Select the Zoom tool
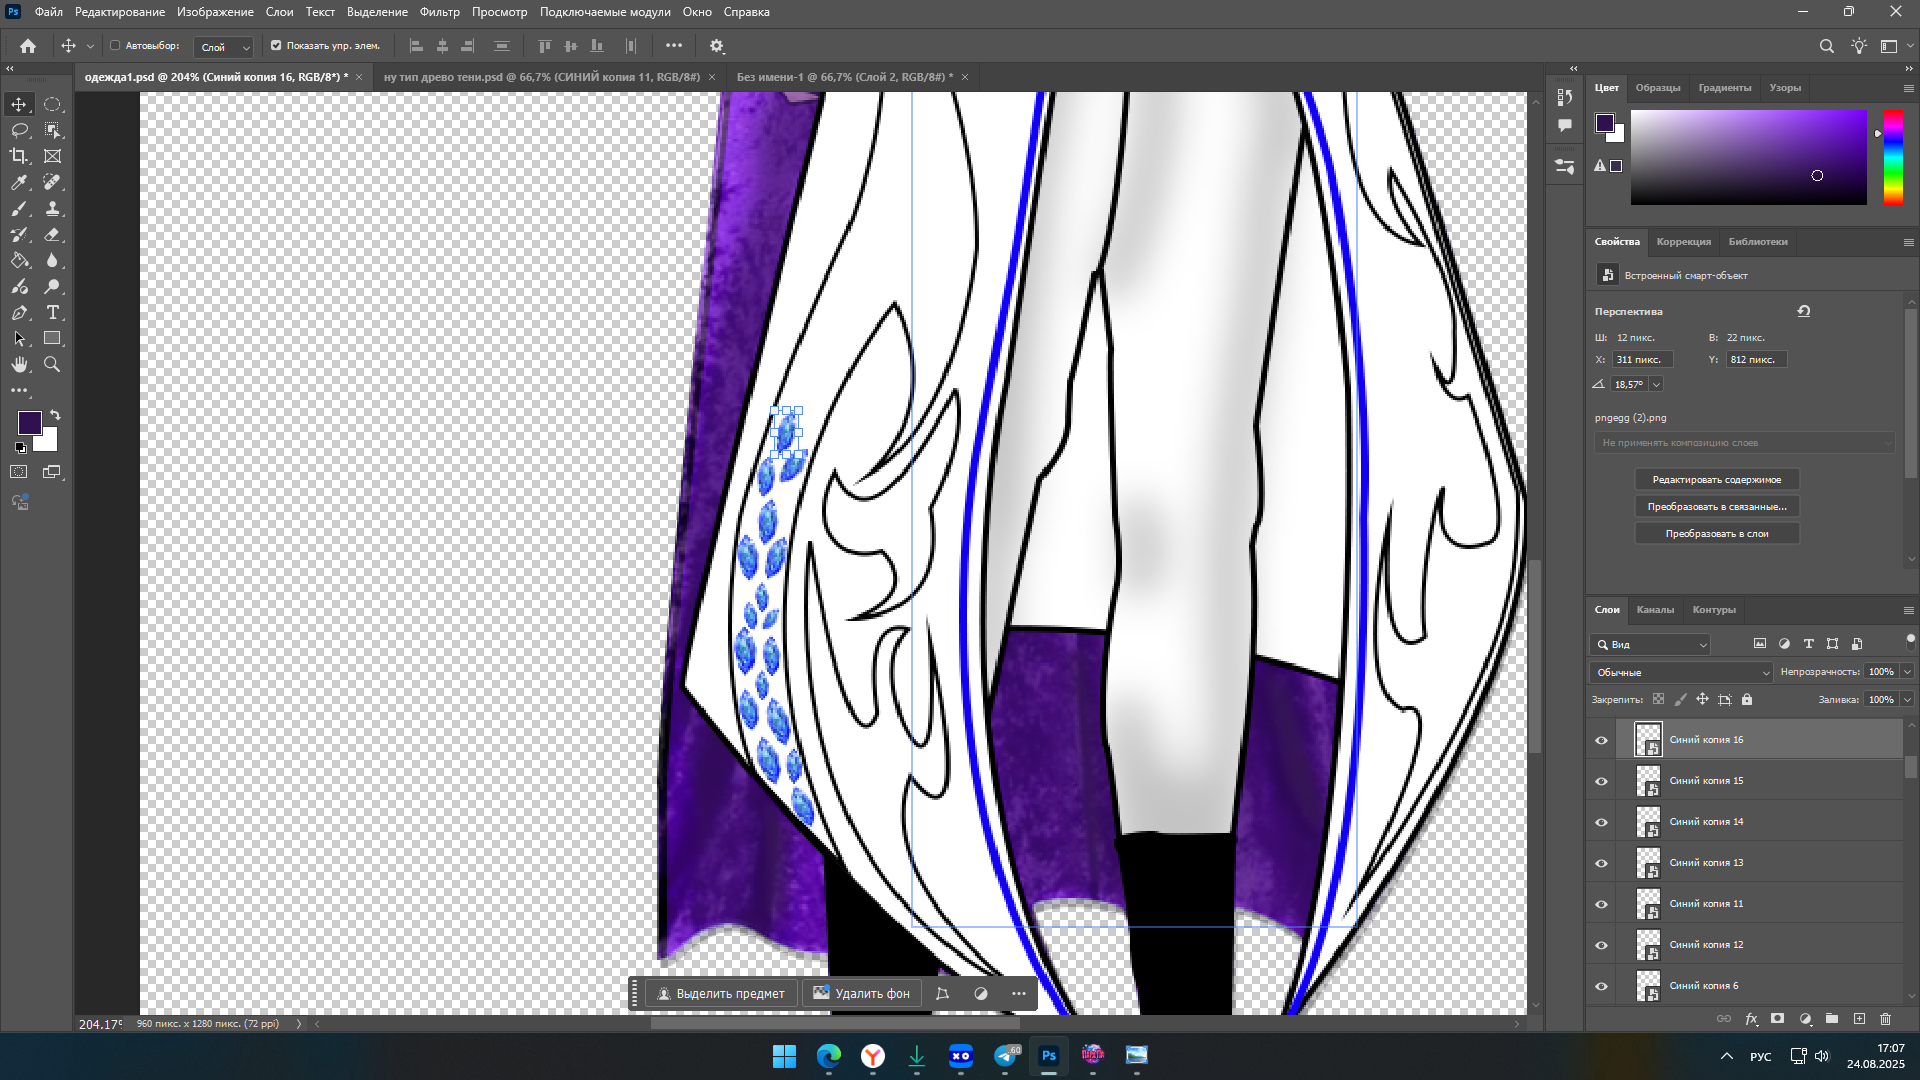1920x1080 pixels. [x=53, y=365]
